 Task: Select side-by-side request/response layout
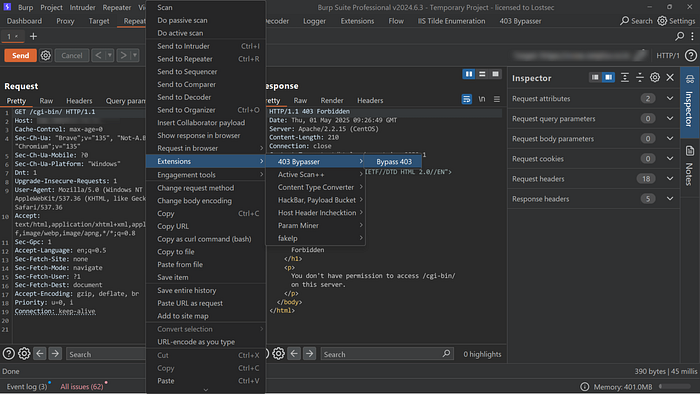(x=469, y=74)
